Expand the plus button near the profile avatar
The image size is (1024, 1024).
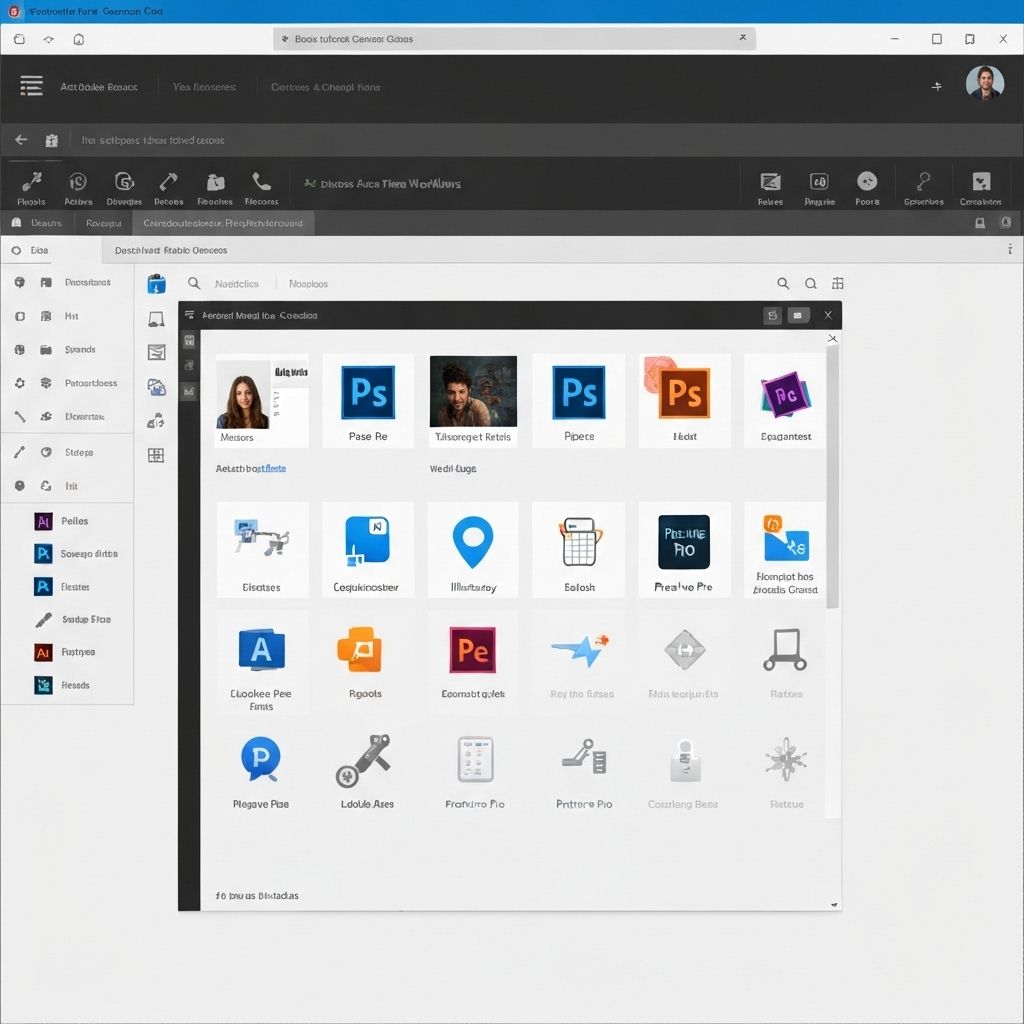tap(937, 86)
